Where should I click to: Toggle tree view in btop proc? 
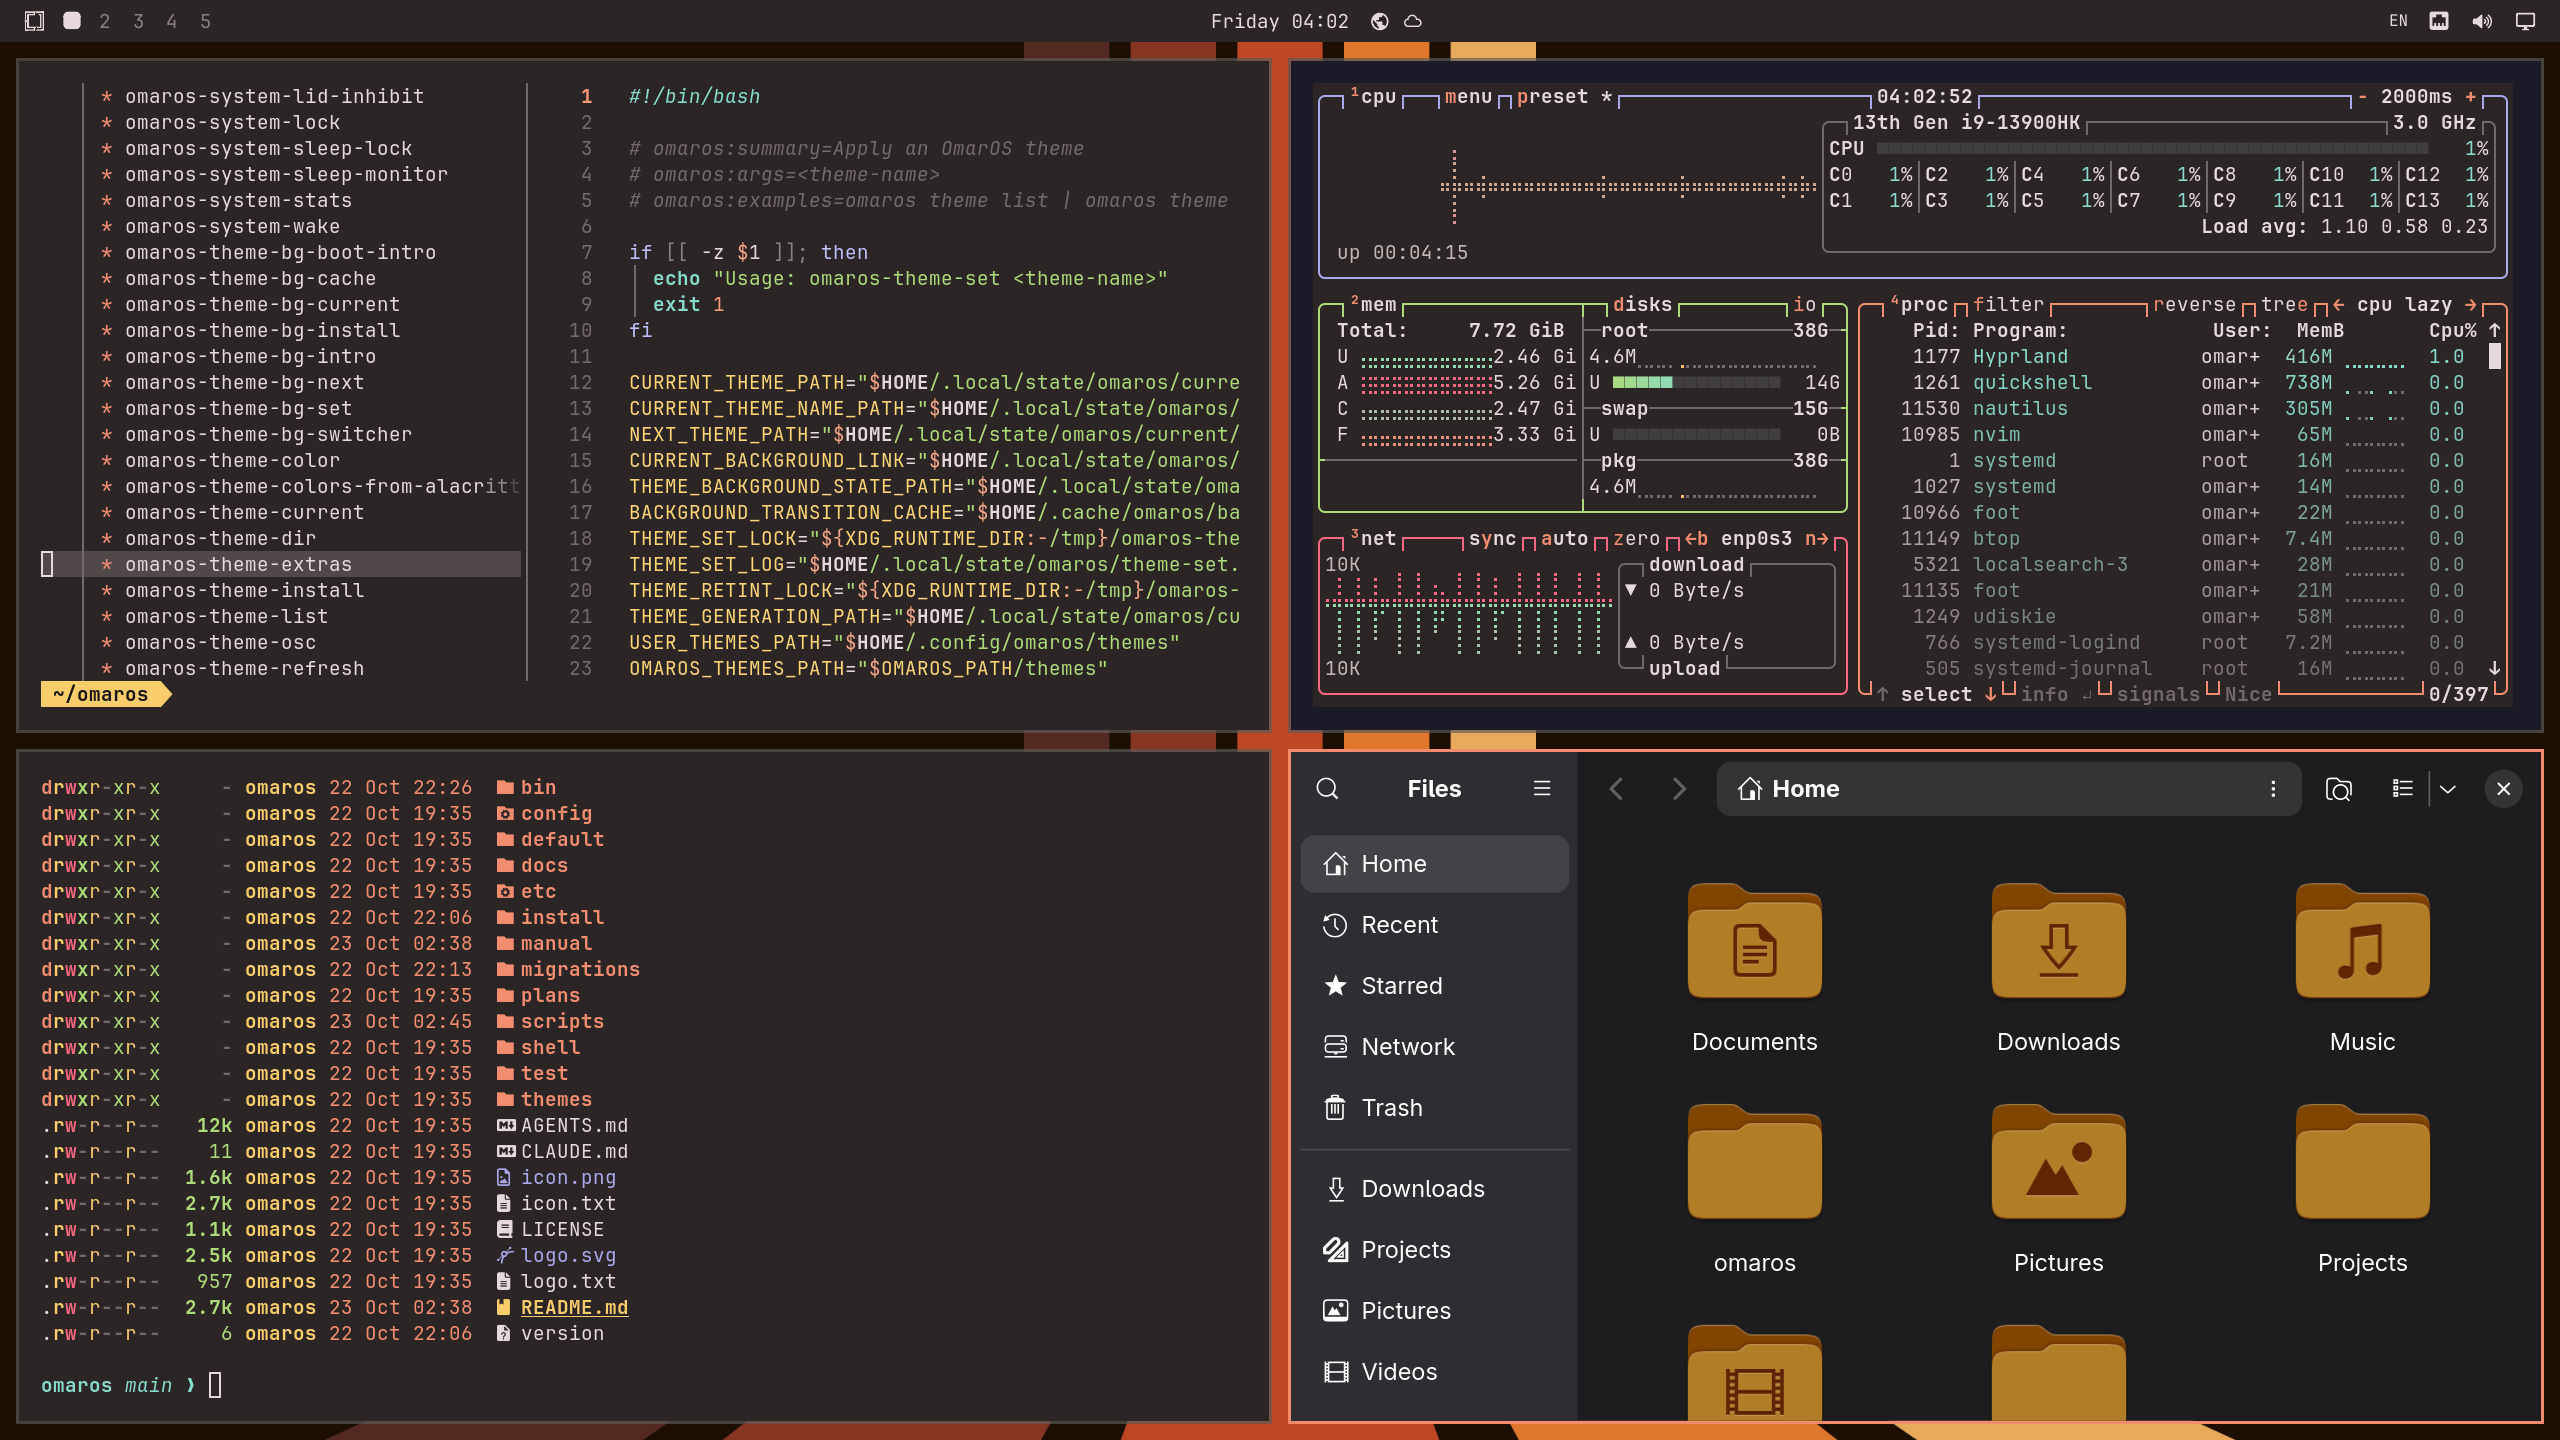click(2284, 305)
